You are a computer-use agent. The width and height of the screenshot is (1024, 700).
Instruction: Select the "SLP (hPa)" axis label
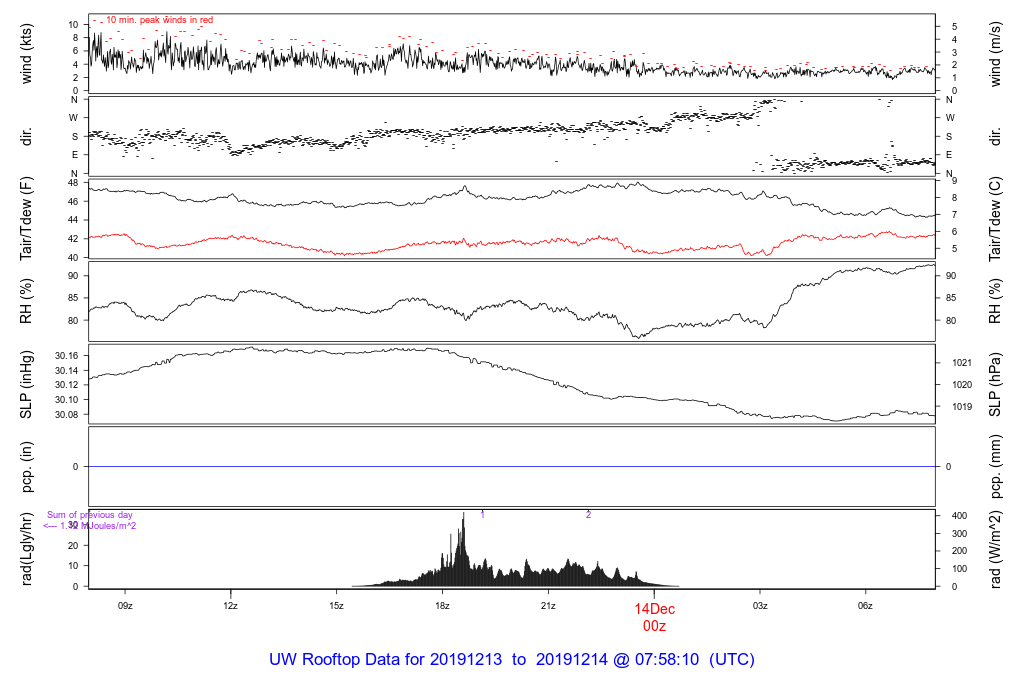click(x=995, y=384)
